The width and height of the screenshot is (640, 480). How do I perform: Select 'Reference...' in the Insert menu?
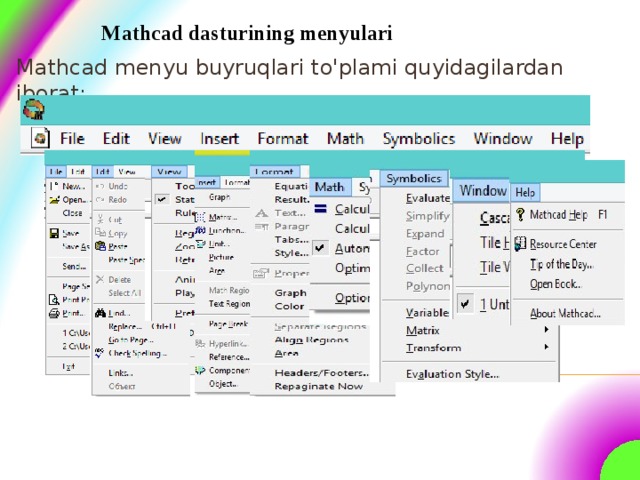coord(229,357)
